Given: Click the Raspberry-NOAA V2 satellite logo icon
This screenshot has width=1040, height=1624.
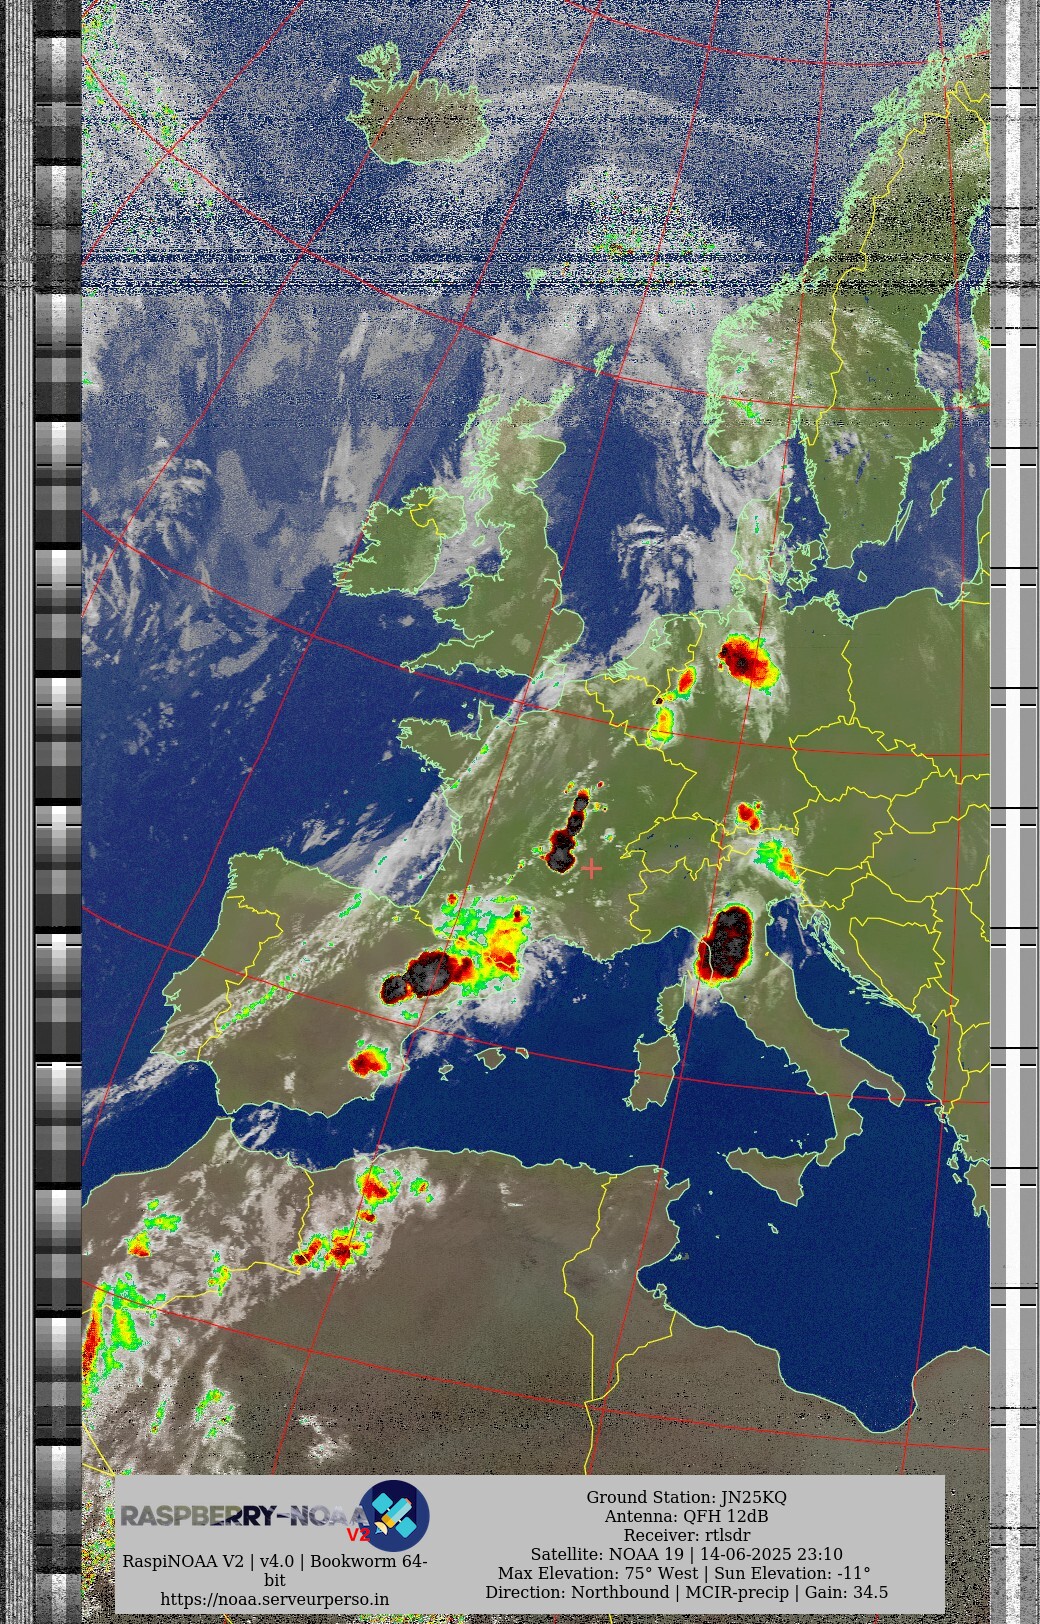Looking at the screenshot, I should 394,1516.
